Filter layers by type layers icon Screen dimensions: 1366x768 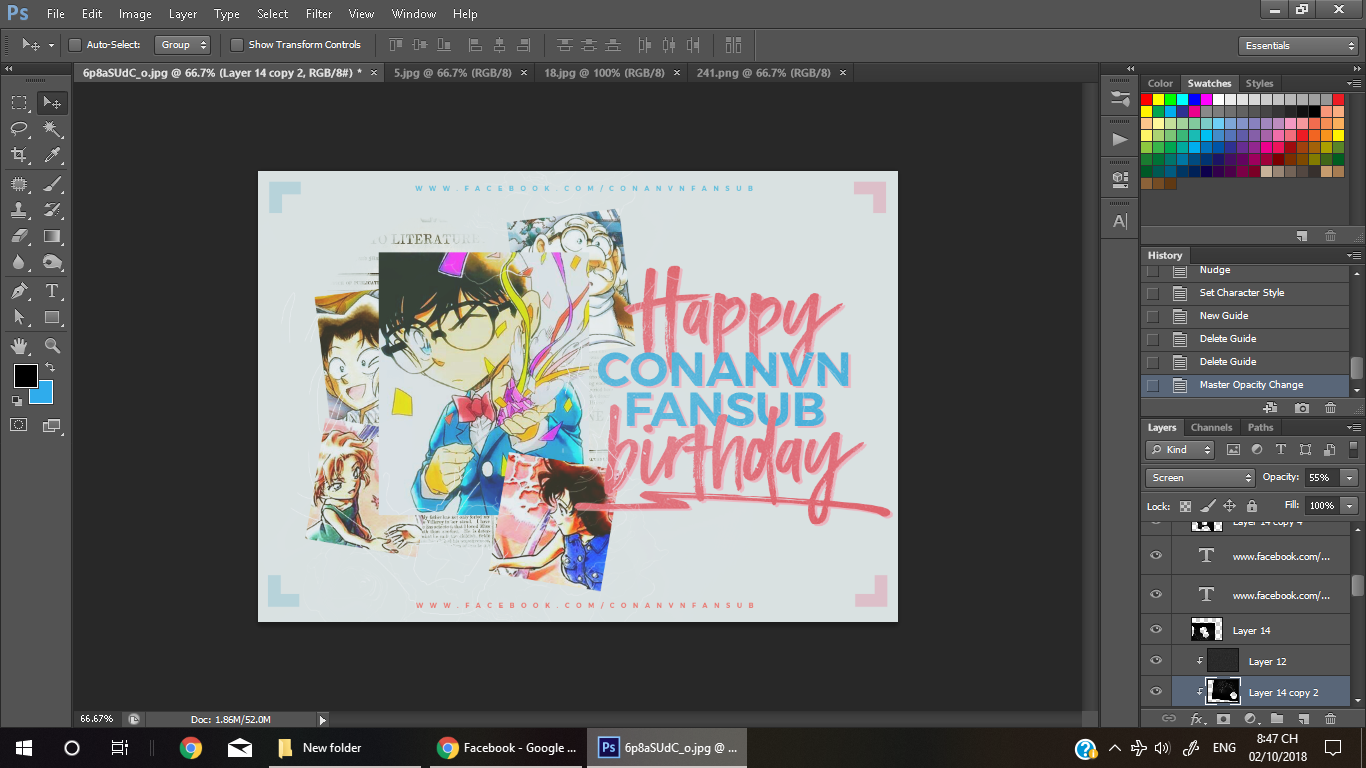1281,450
